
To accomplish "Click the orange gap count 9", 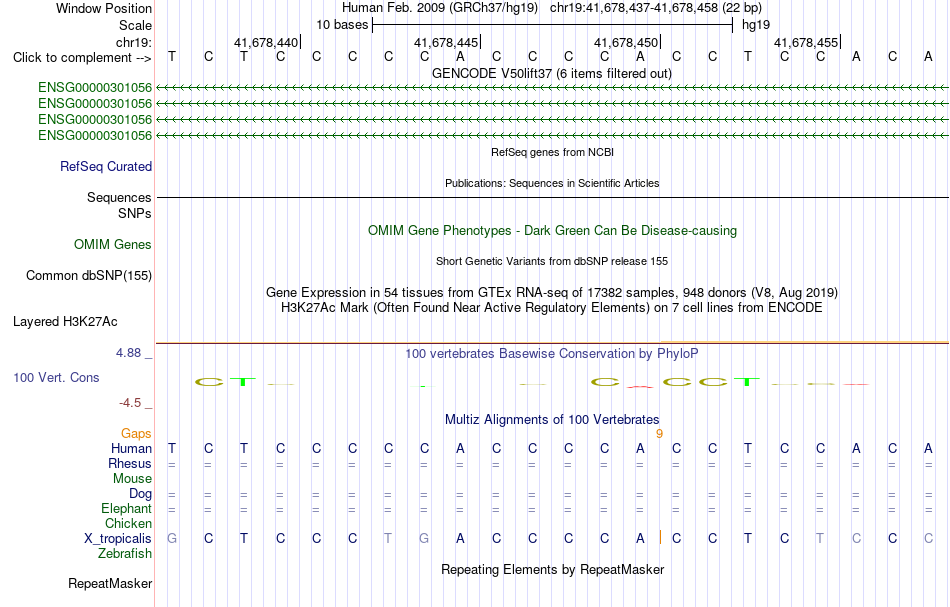I will (x=659, y=434).
